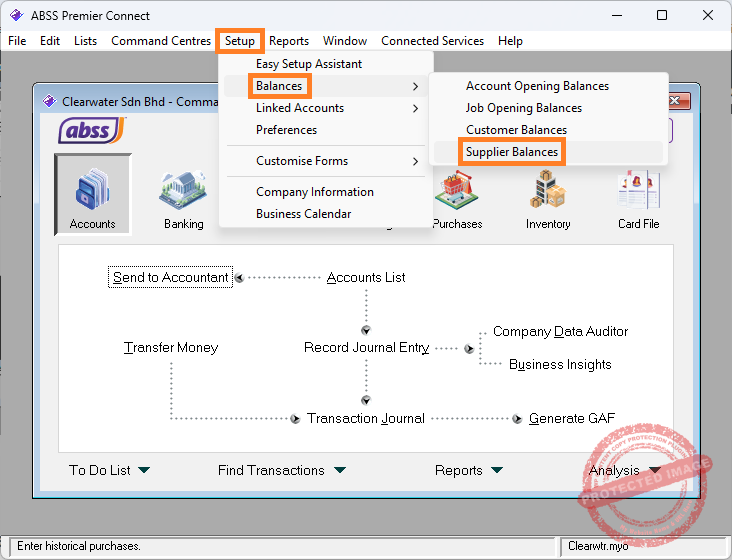Open the Analysis dropdown arrow
The width and height of the screenshot is (732, 560).
pyautogui.click(x=655, y=470)
